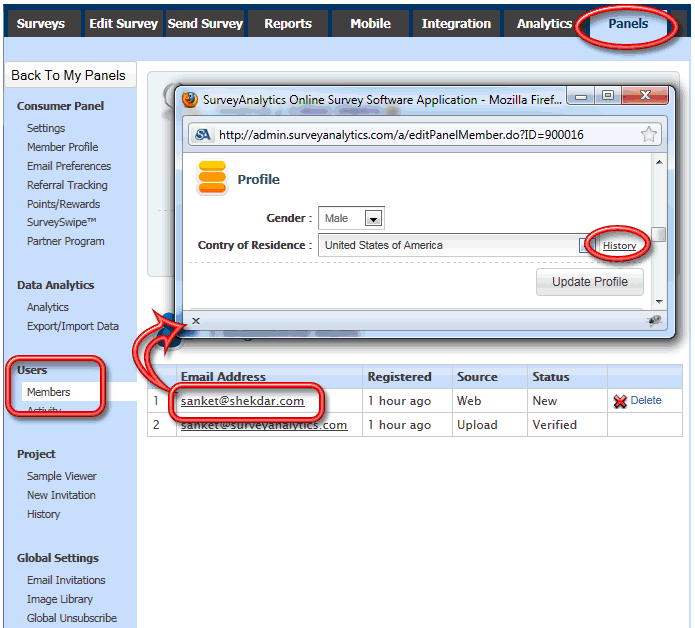This screenshot has width=695, height=628.
Task: Maximize the Firefox popup window
Action: (608, 95)
